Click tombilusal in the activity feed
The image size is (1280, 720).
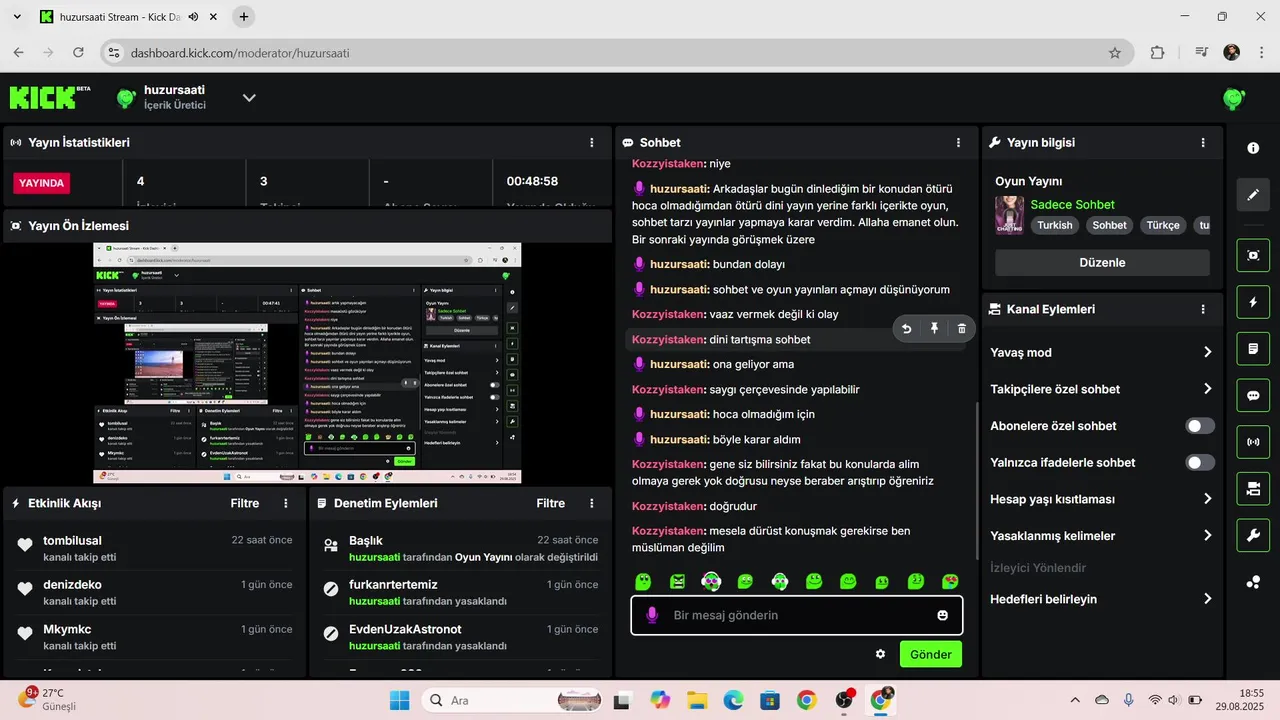[x=72, y=541]
